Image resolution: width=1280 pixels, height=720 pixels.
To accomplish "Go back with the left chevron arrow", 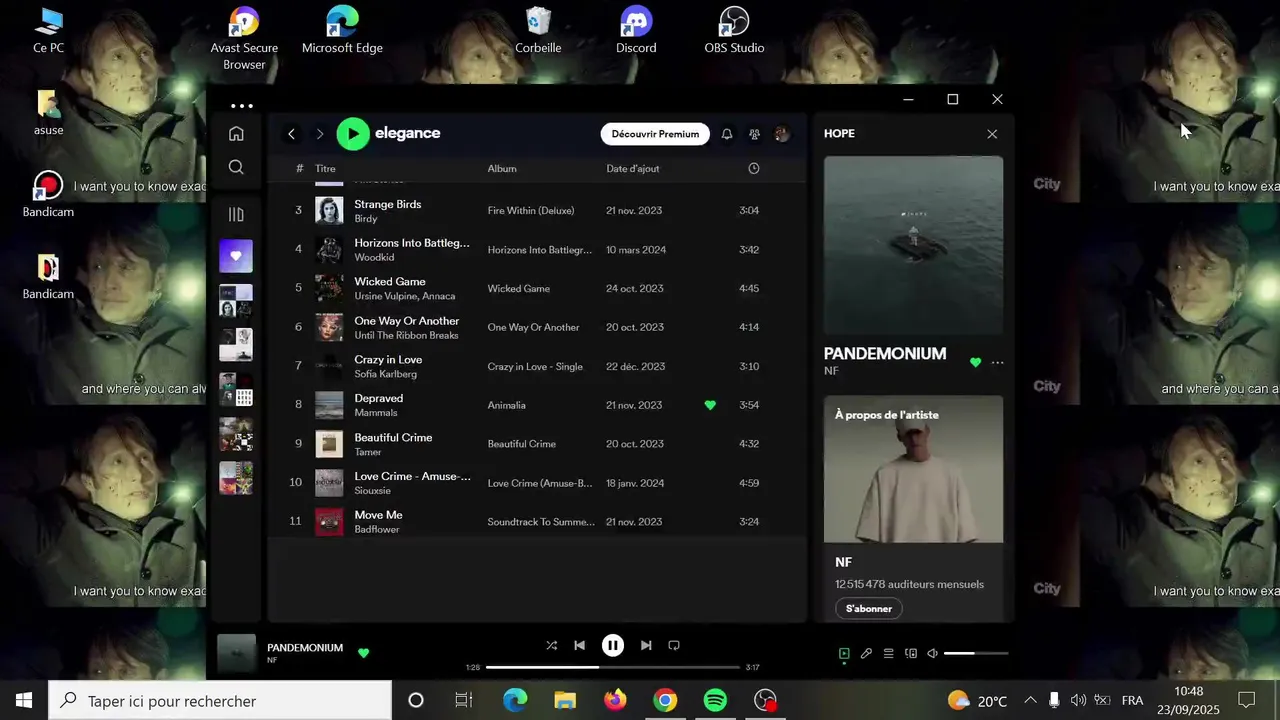I will (291, 134).
